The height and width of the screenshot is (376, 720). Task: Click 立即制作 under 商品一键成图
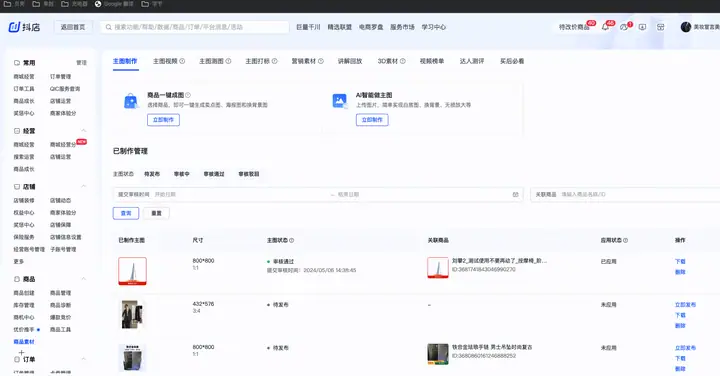coord(163,120)
